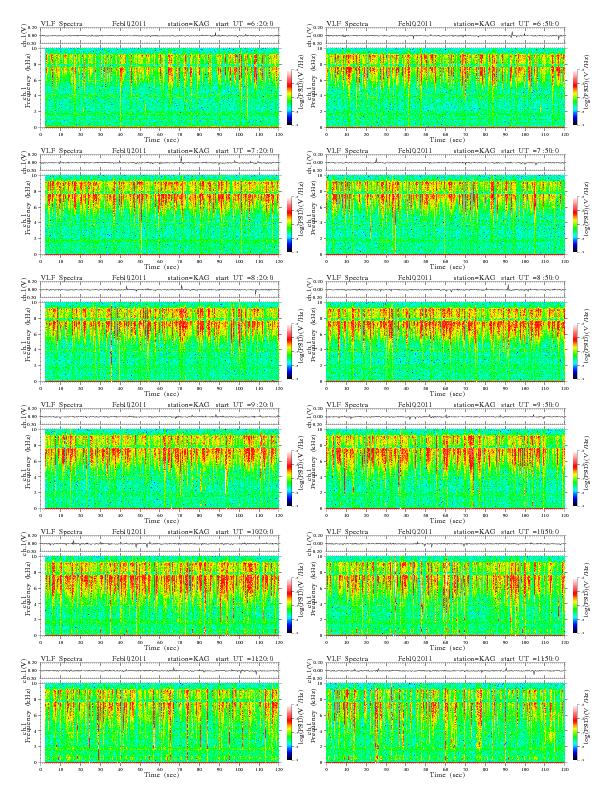Click the ch.1 voltage waveform above the 9:50:0 spectrogram
The width and height of the screenshot is (612, 792).
[445, 417]
